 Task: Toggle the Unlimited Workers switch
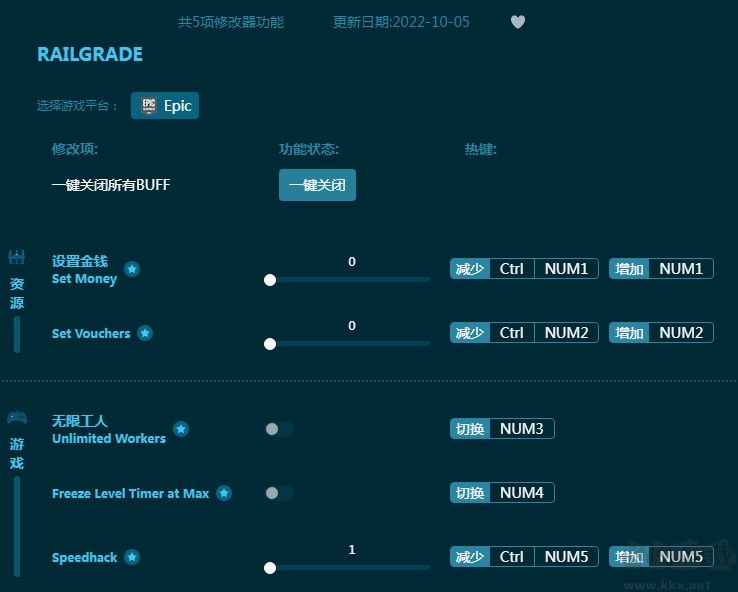tap(279, 429)
